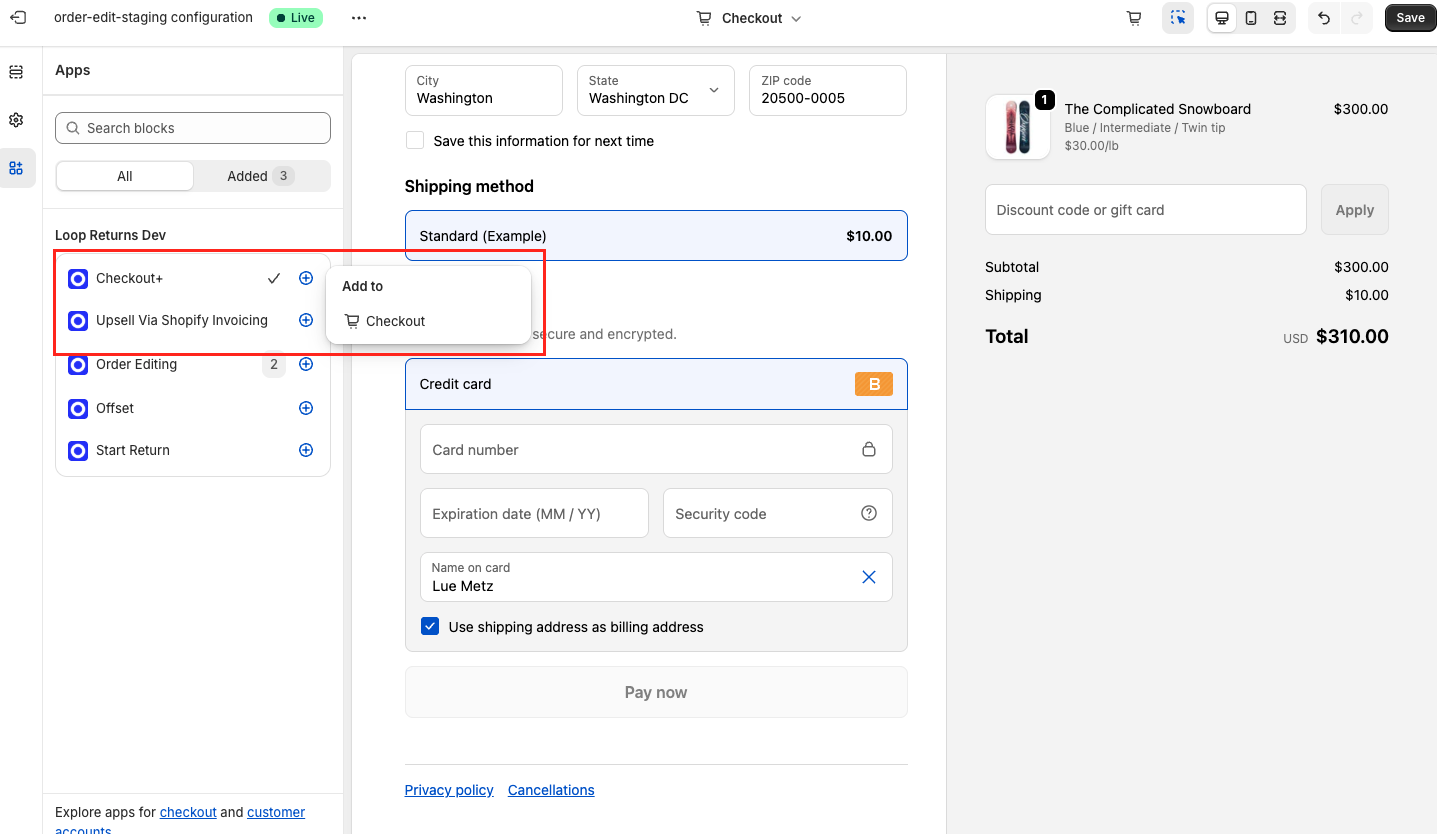The image size is (1437, 834).
Task: Open the settings gear in left sidebar
Action: click(16, 120)
